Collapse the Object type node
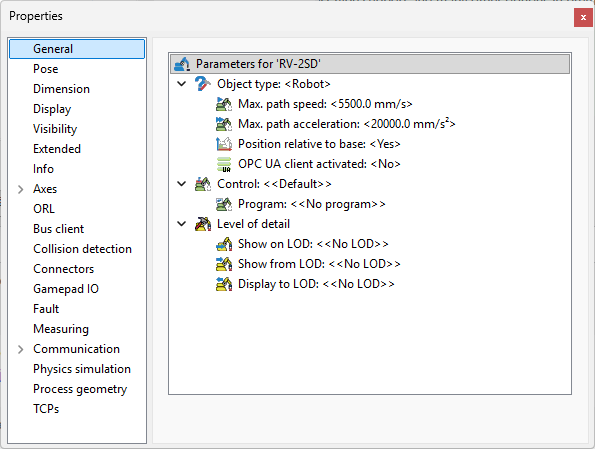 tap(182, 83)
